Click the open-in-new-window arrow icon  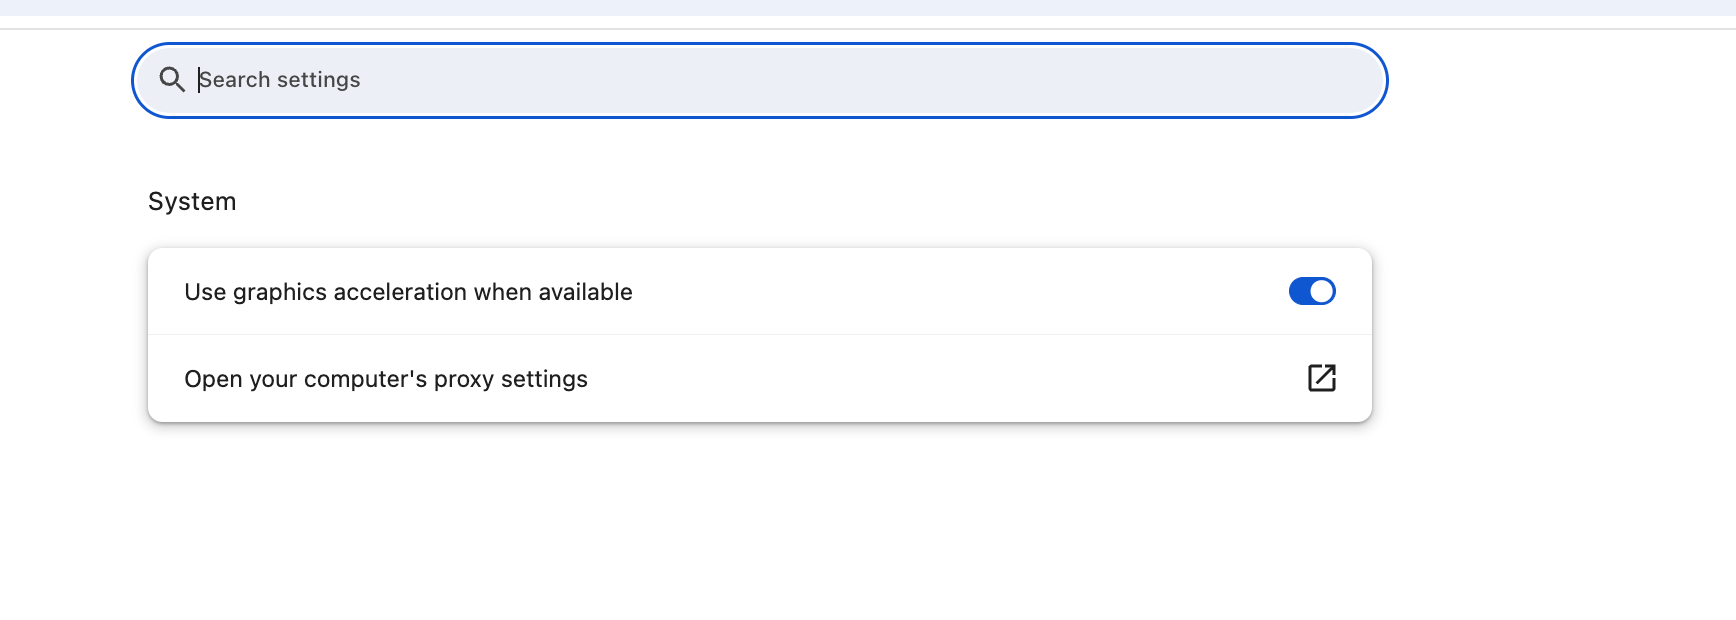pos(1322,378)
